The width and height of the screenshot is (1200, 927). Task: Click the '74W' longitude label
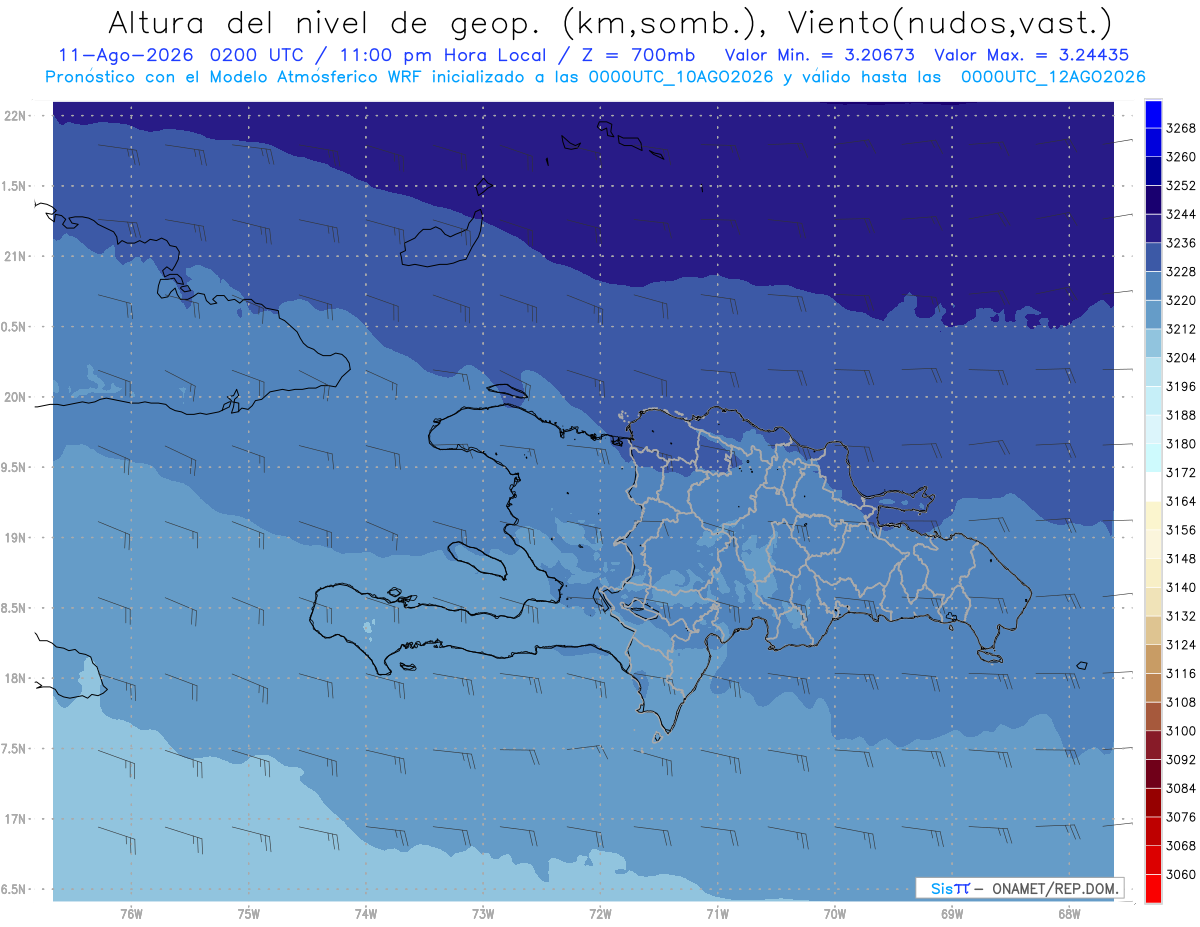tap(365, 914)
